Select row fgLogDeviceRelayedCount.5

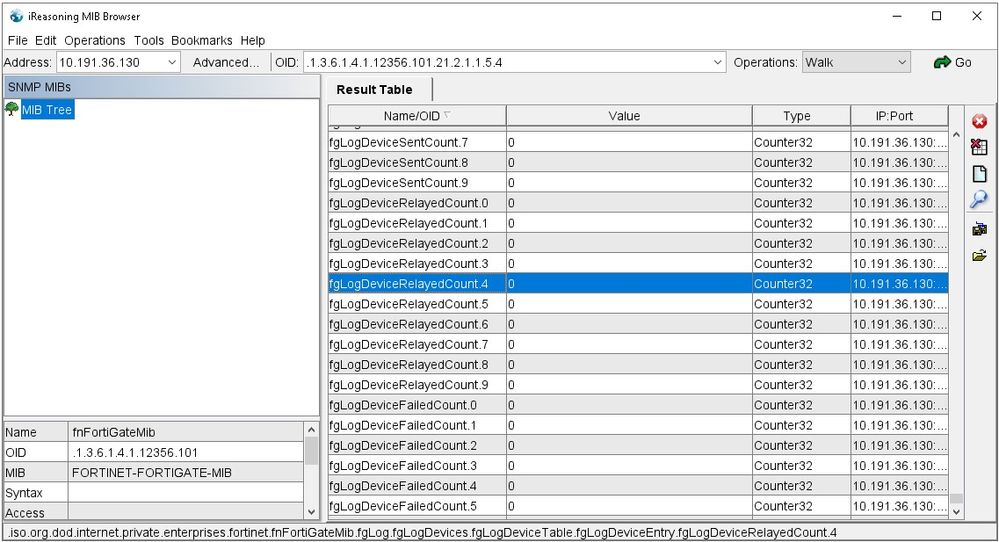(x=638, y=304)
